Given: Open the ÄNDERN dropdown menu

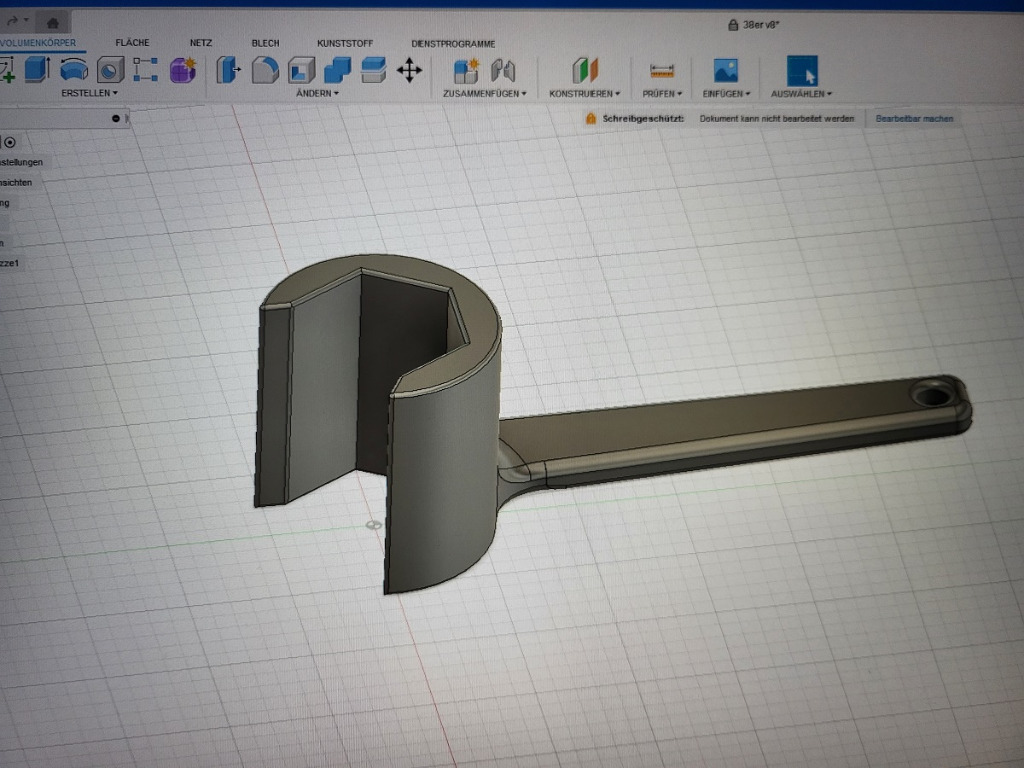Looking at the screenshot, I should coord(317,93).
